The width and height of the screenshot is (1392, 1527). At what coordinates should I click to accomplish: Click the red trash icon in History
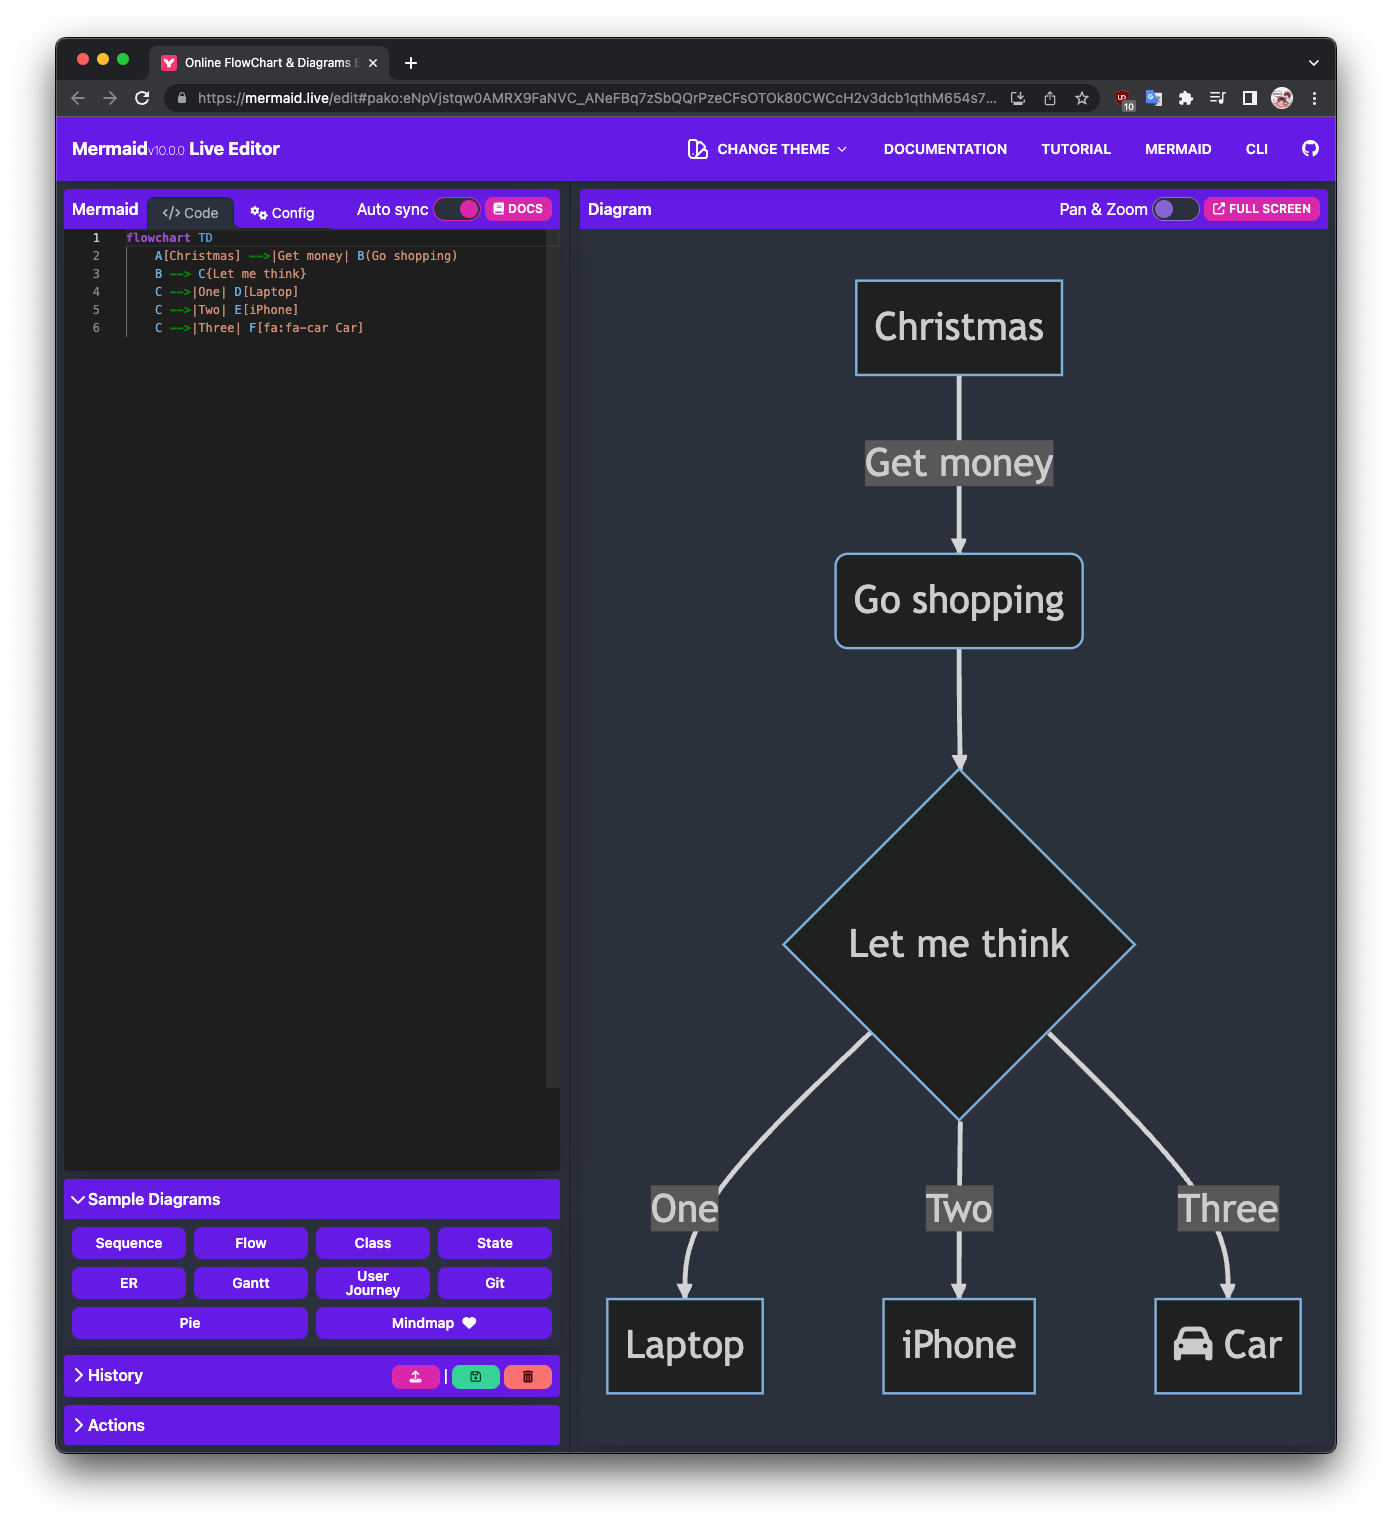pos(528,1377)
